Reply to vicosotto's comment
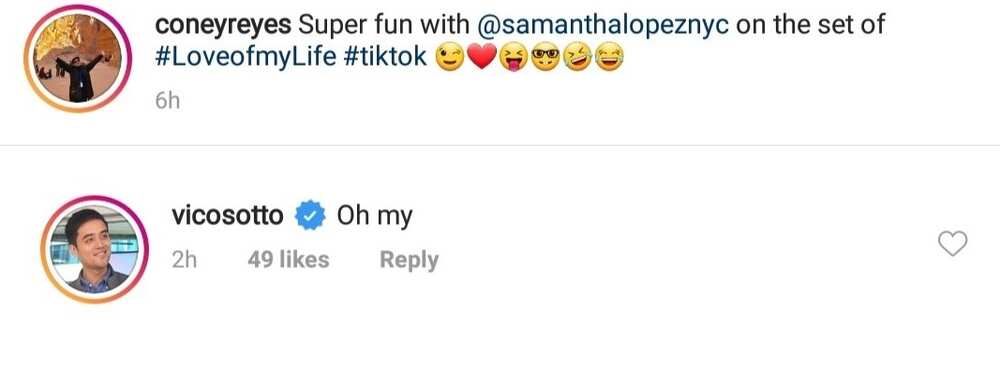The height and width of the screenshot is (367, 1000). tap(409, 260)
